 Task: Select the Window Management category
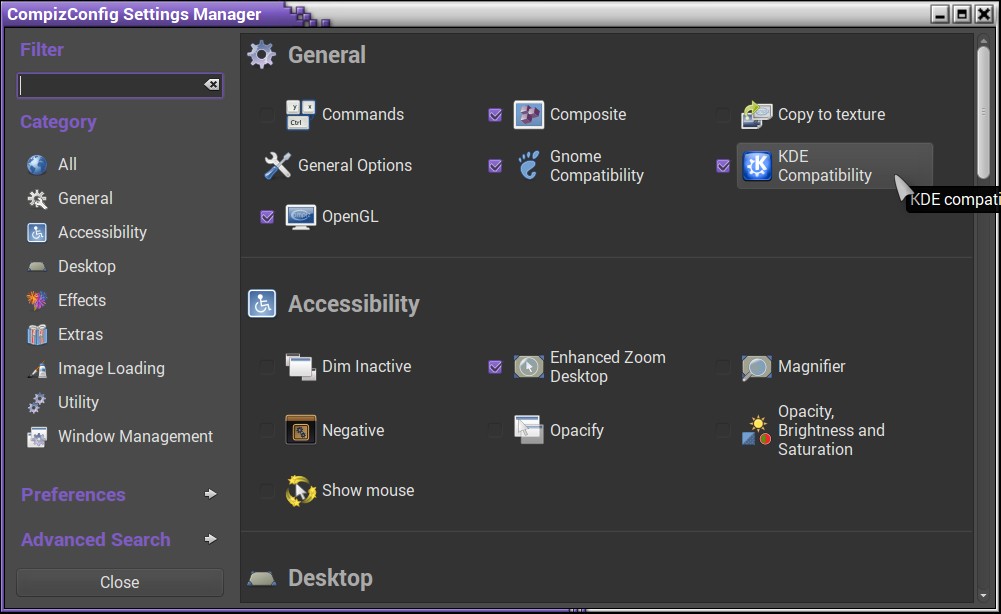pyautogui.click(x=135, y=436)
